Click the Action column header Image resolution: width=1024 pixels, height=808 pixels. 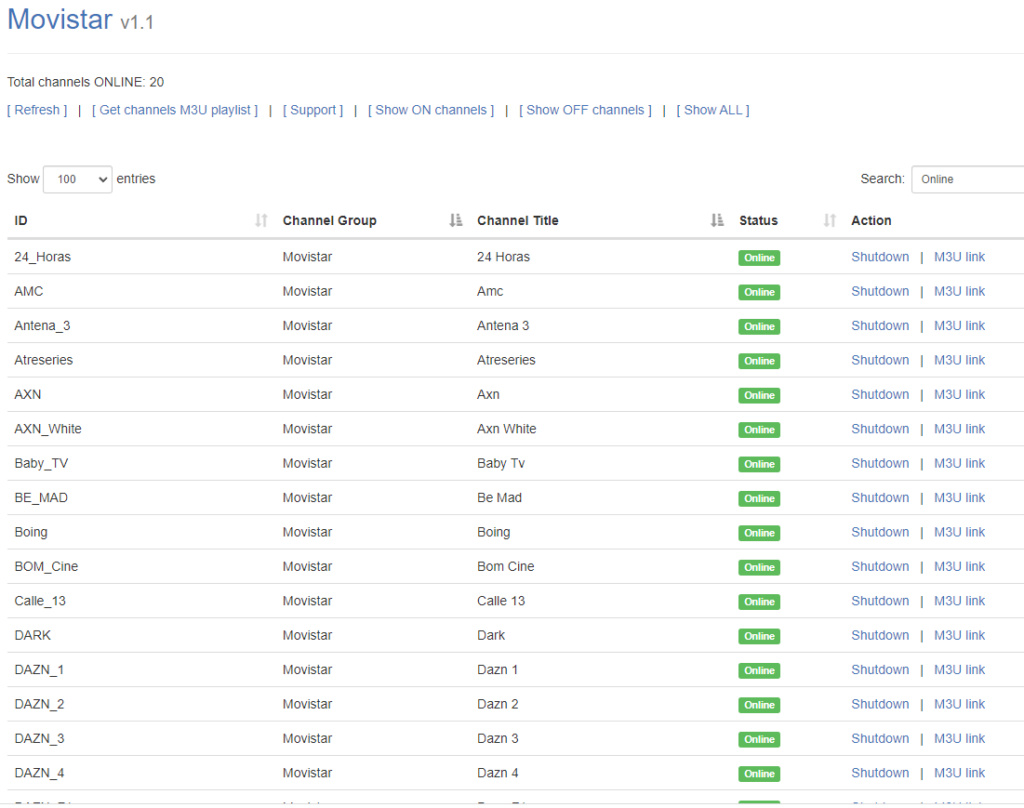[x=871, y=220]
